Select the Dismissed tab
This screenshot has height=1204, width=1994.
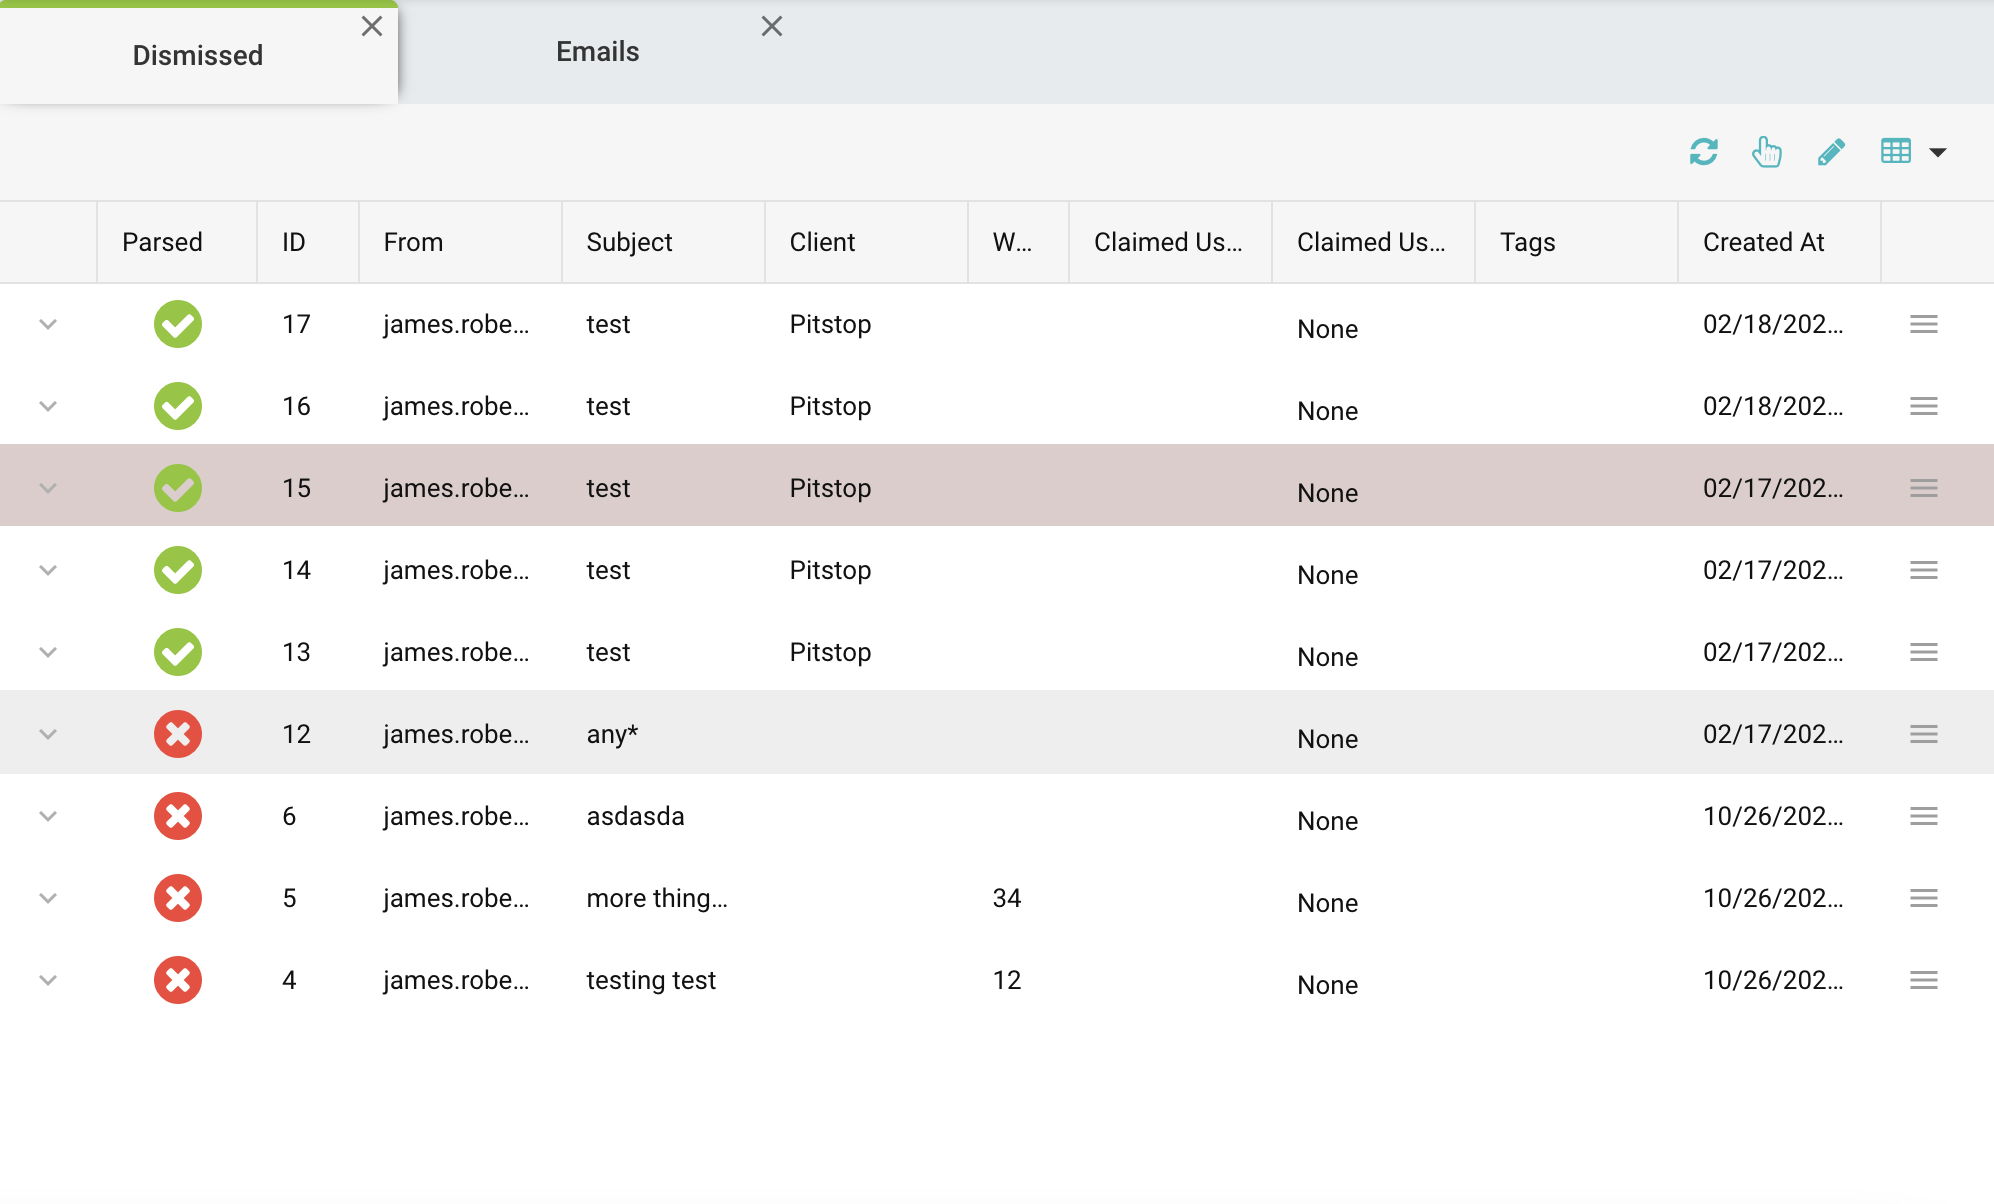pyautogui.click(x=198, y=56)
